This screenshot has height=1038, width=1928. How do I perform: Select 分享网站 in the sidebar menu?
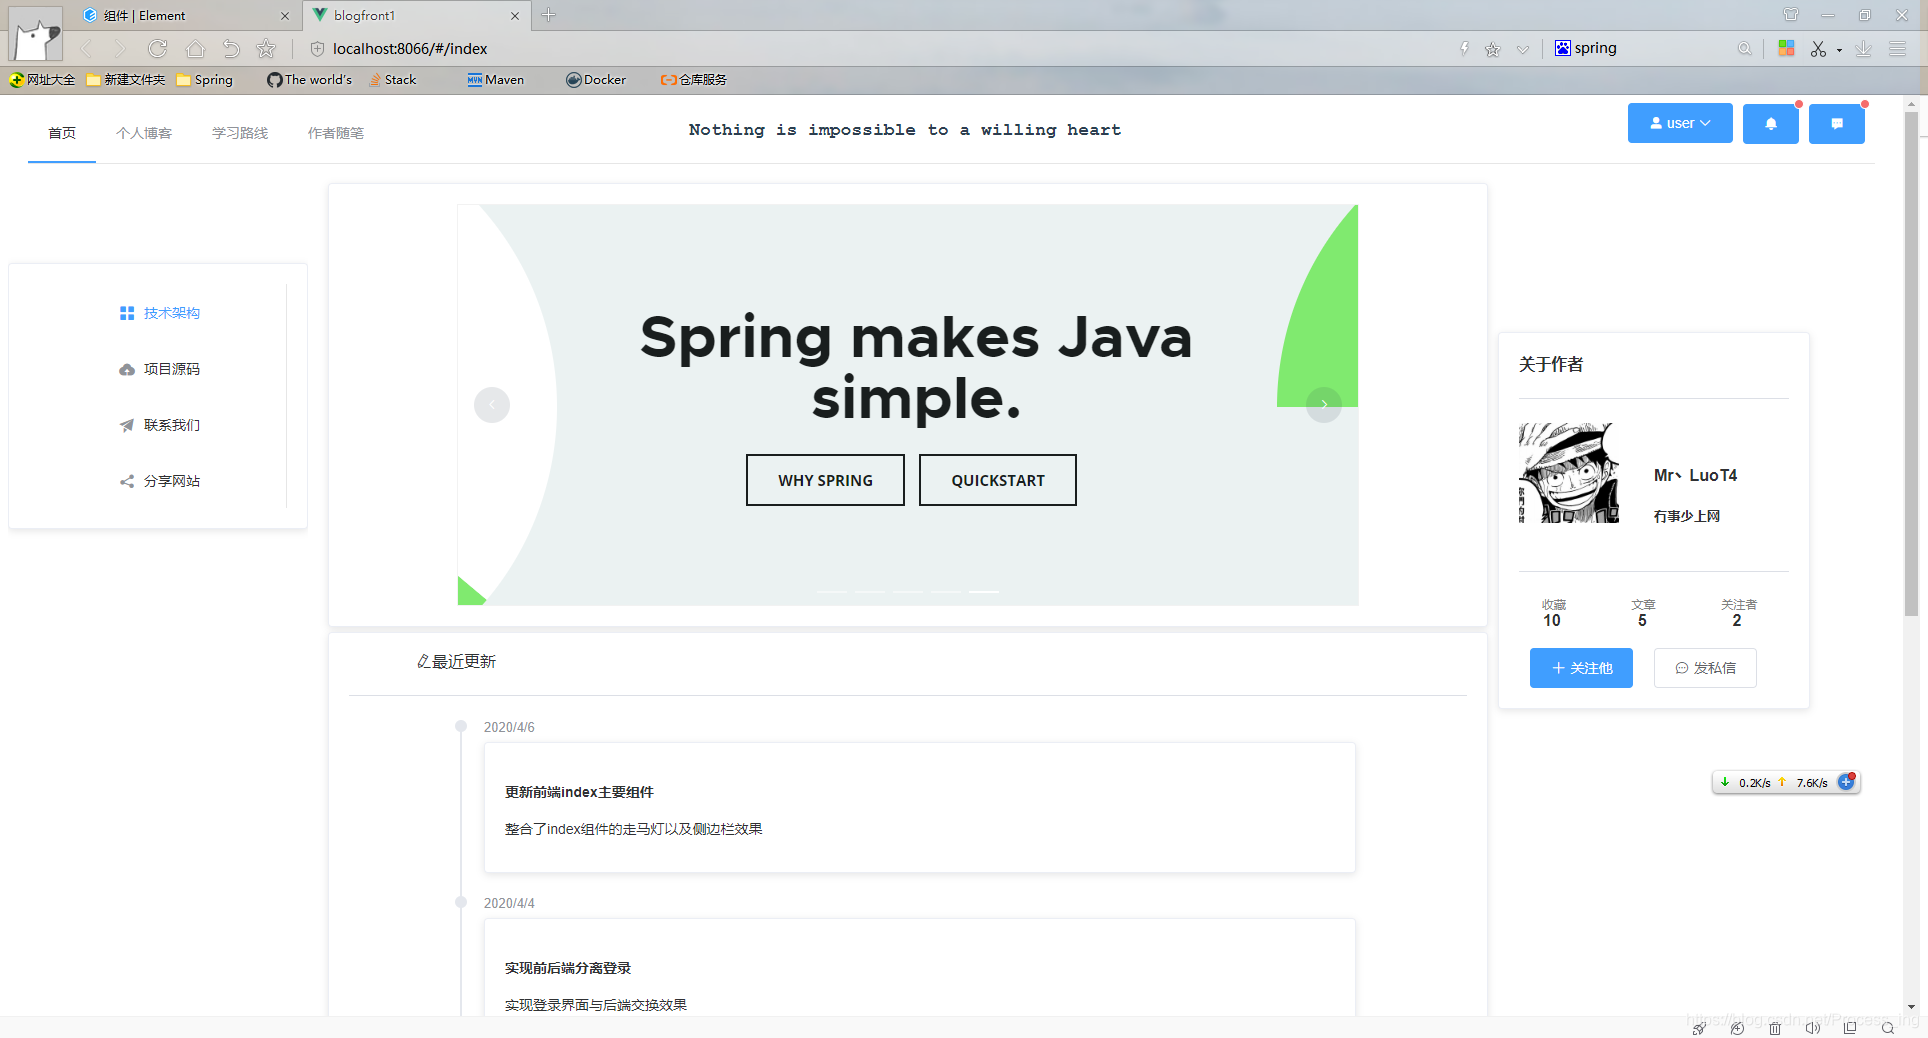pos(160,481)
